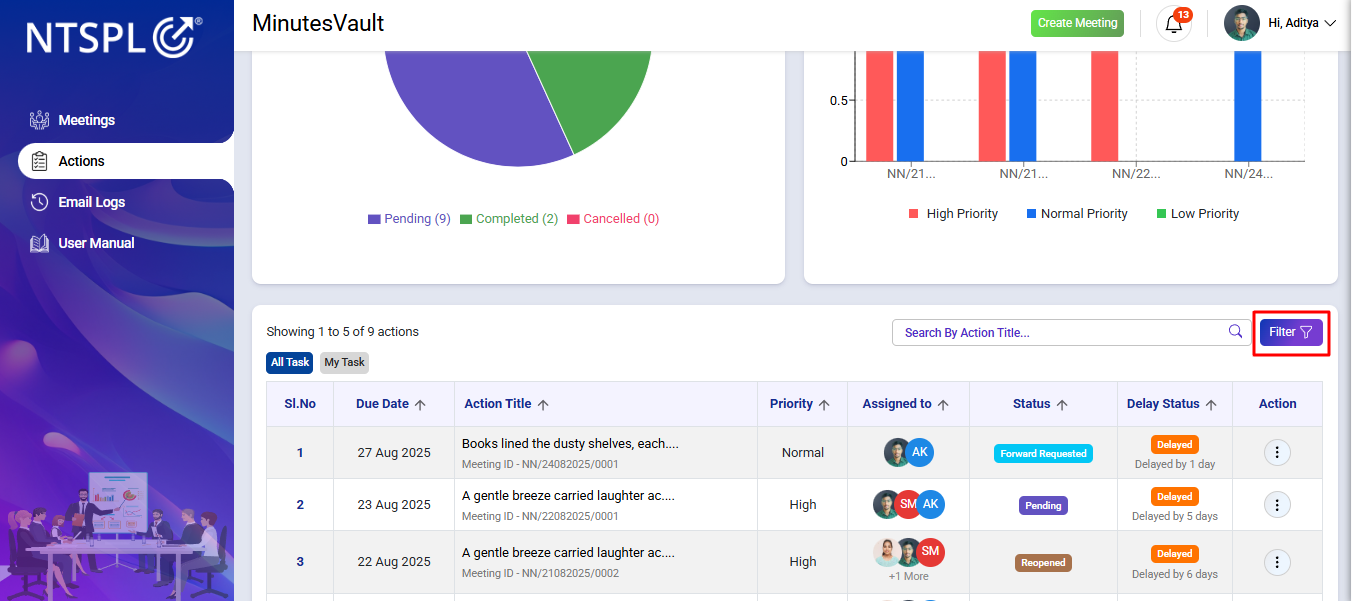Viewport: 1352px width, 601px height.
Task: Click Aditya's profile avatar picture
Action: pos(1242,23)
